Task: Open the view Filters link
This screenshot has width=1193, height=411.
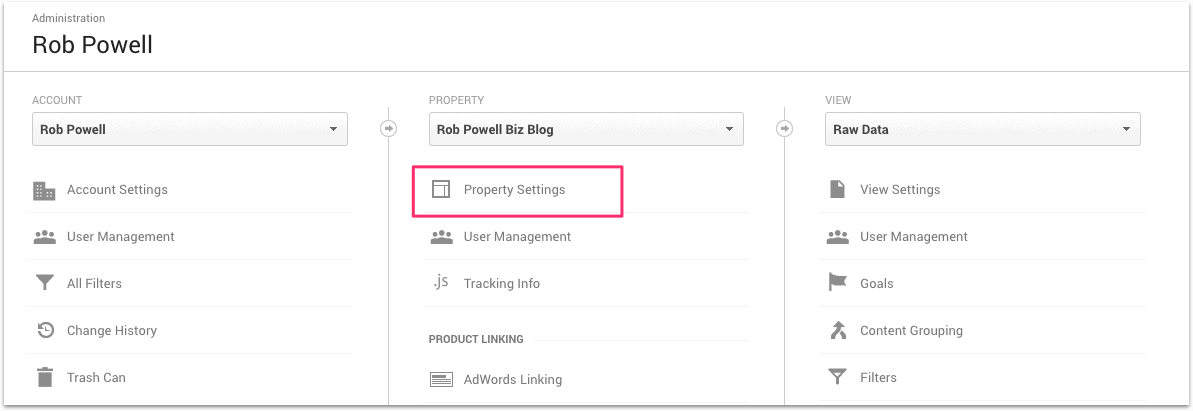Action: click(x=878, y=378)
